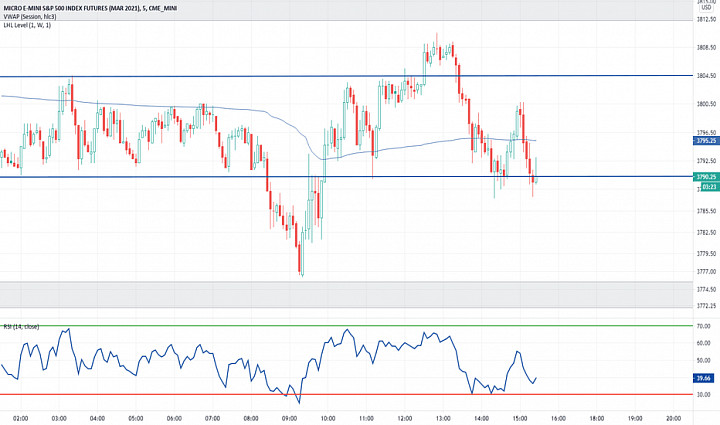The image size is (720, 425).
Task: Click the 3777.00 price scale label
Action: pos(706,272)
